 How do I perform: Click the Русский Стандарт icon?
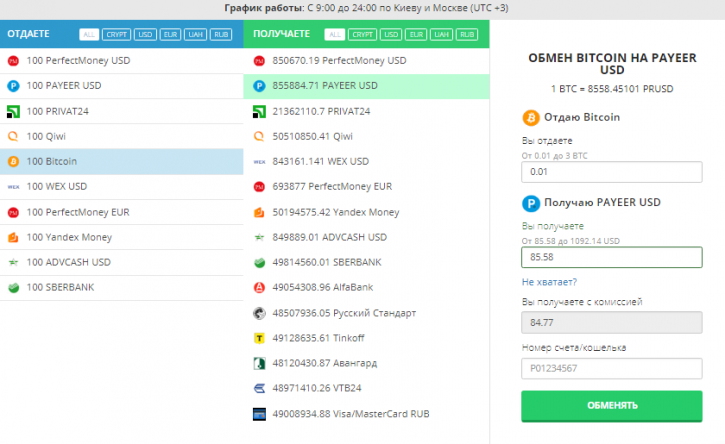coord(259,313)
